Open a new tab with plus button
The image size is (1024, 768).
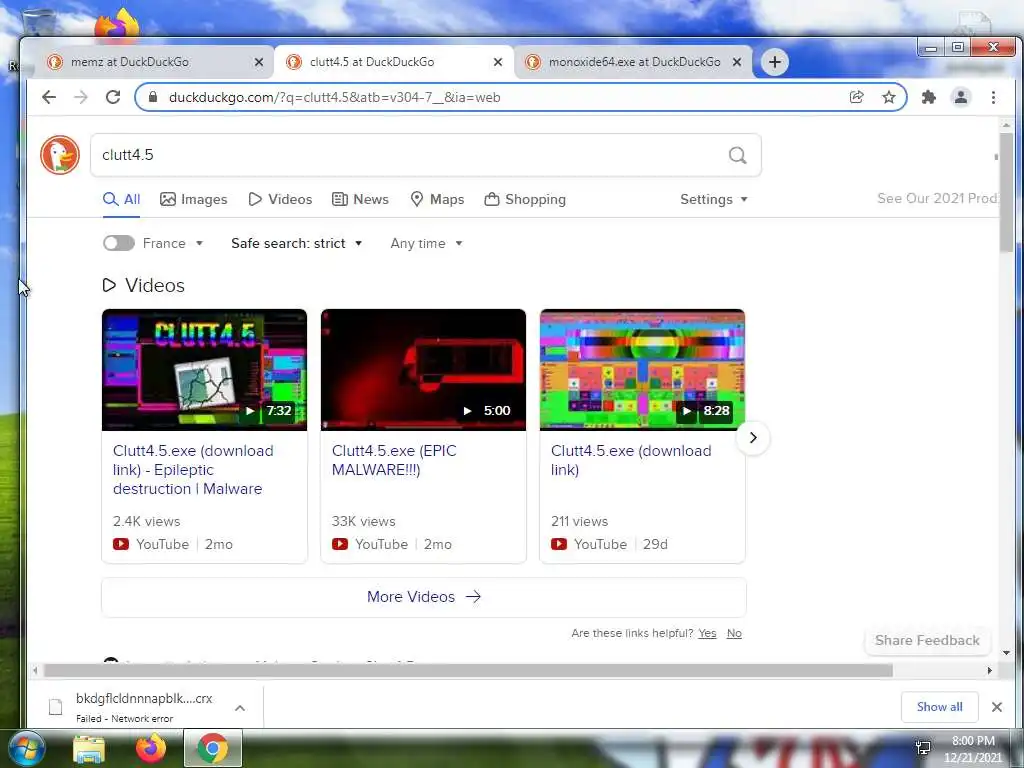775,62
